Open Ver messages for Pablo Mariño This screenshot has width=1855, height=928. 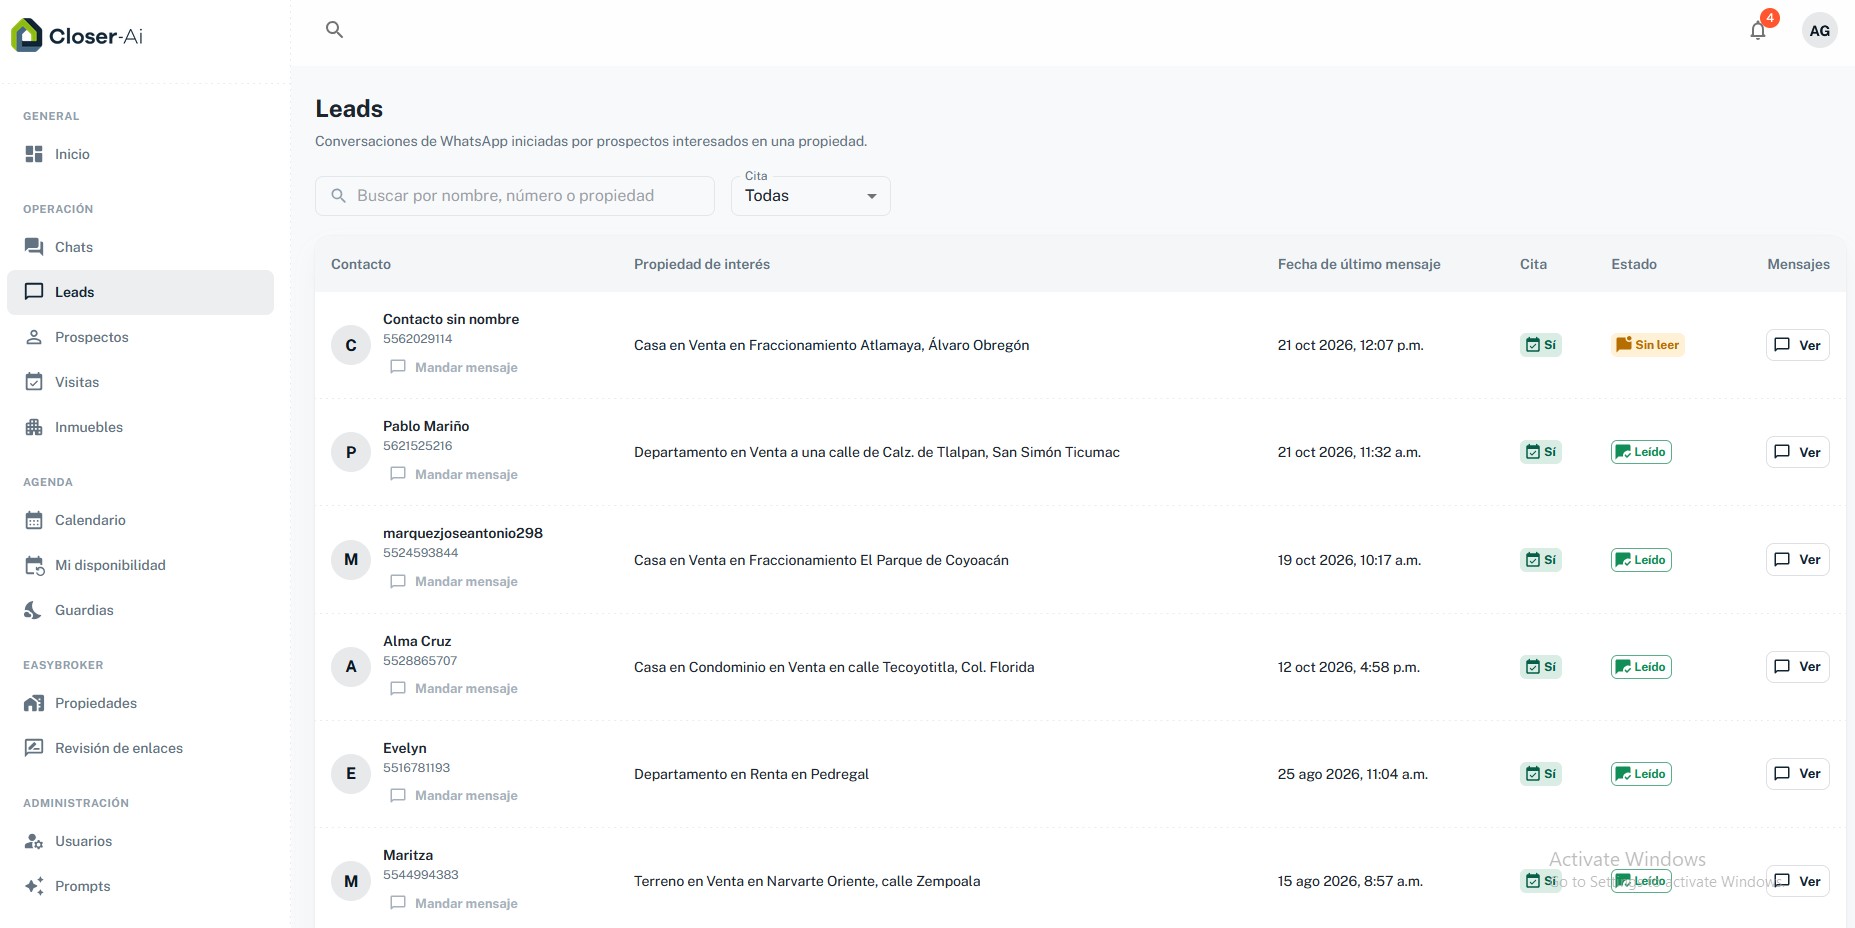click(x=1797, y=452)
